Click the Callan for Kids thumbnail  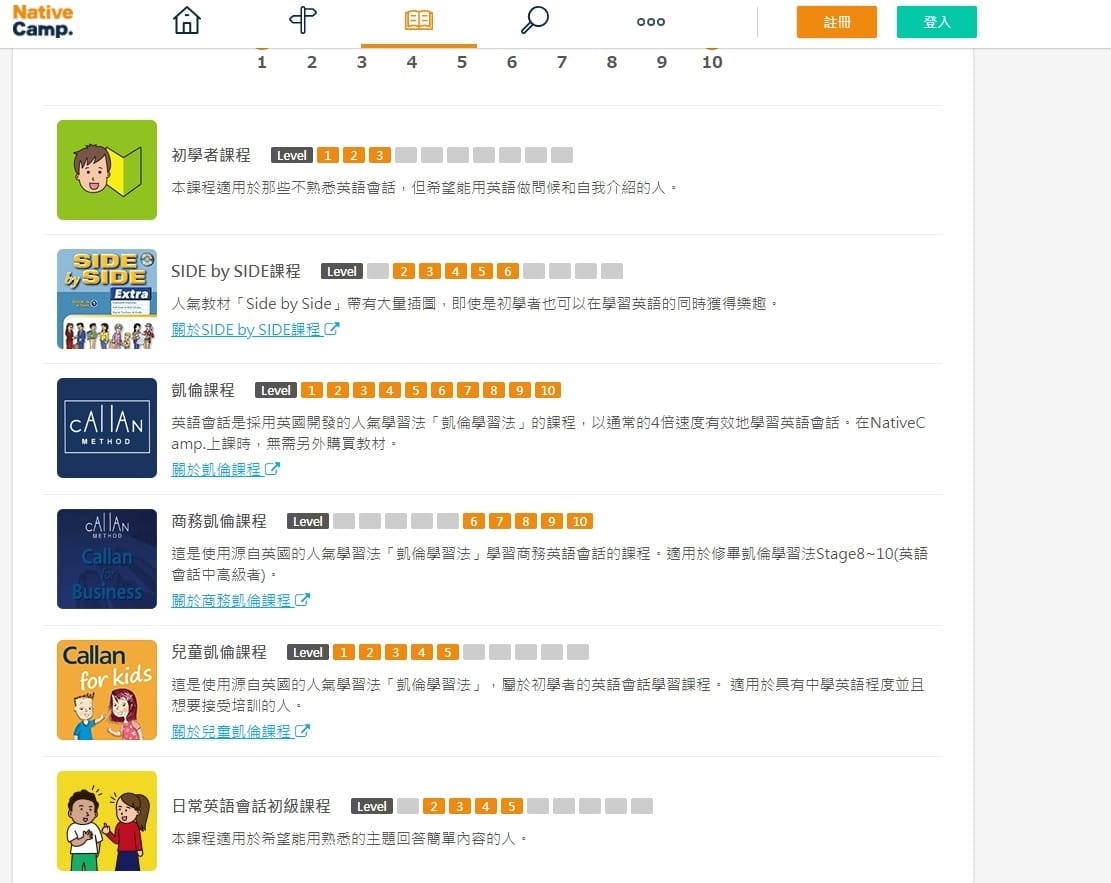(106, 689)
